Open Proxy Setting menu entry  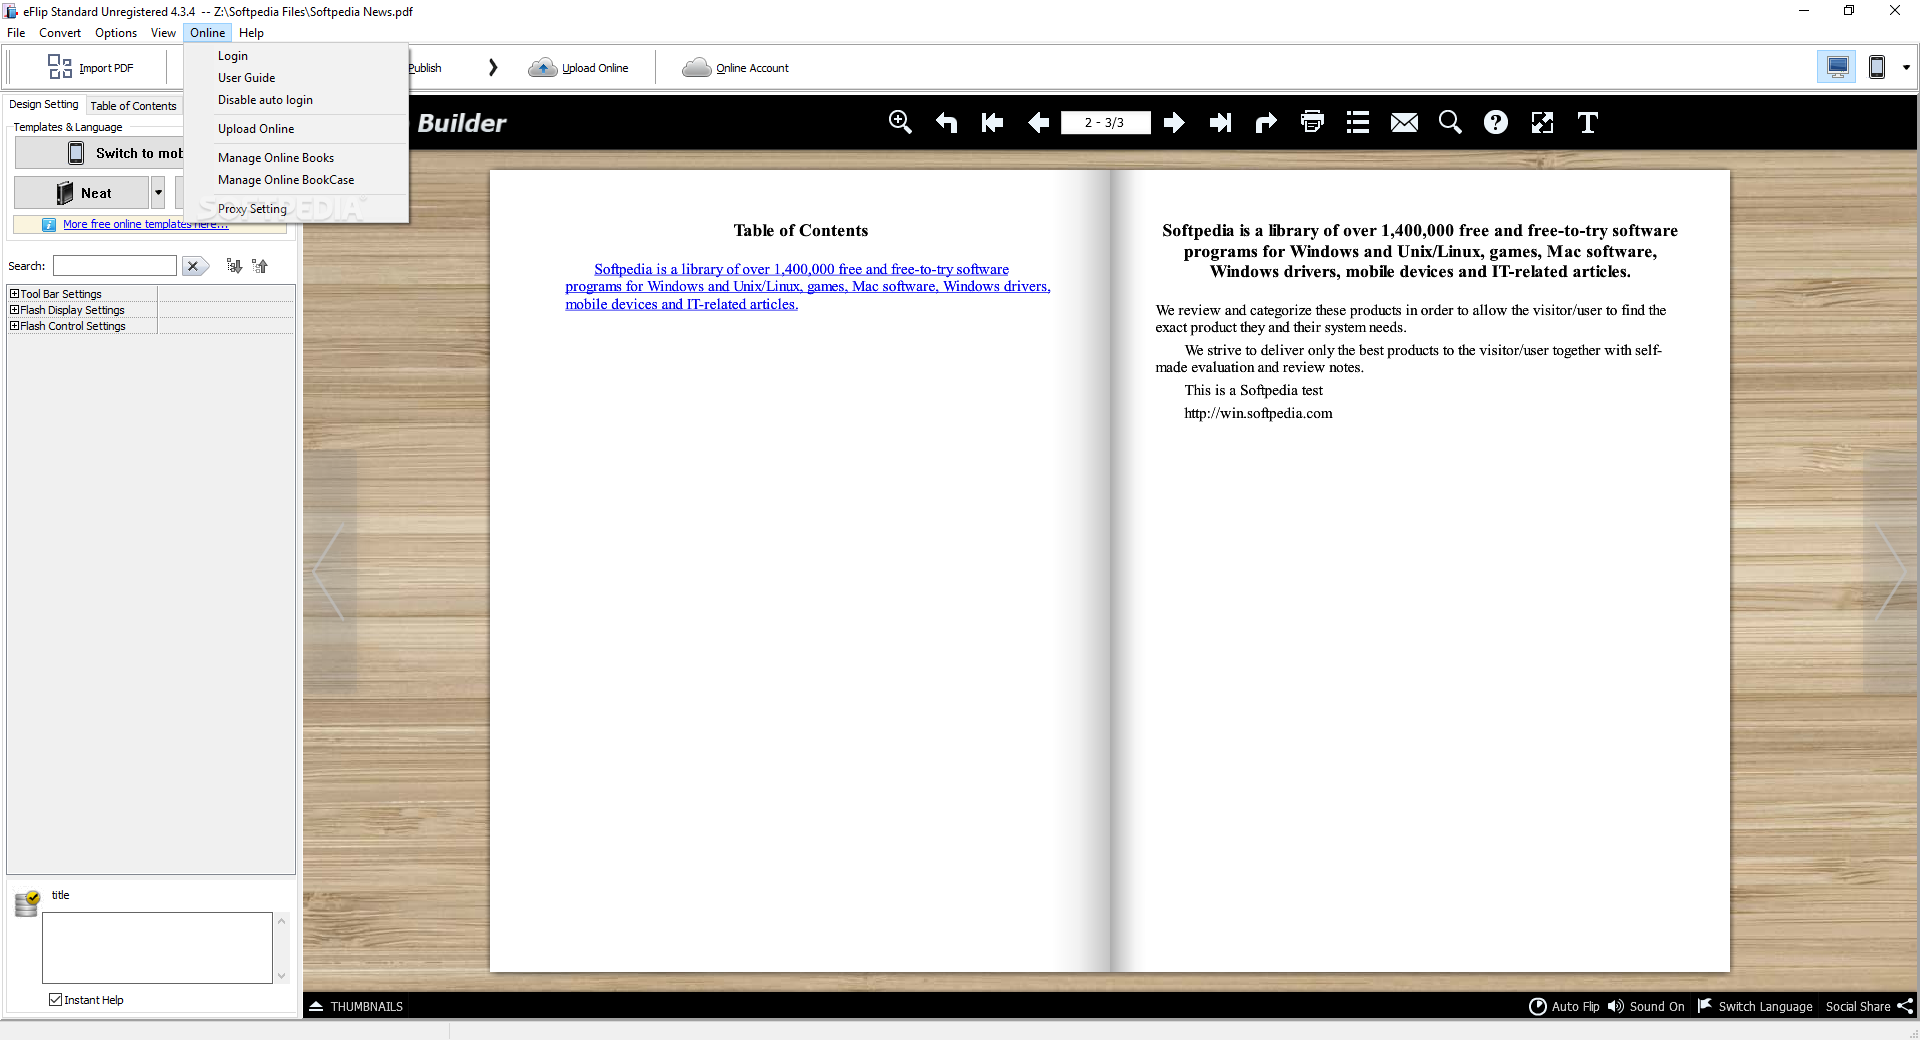[x=296, y=209]
